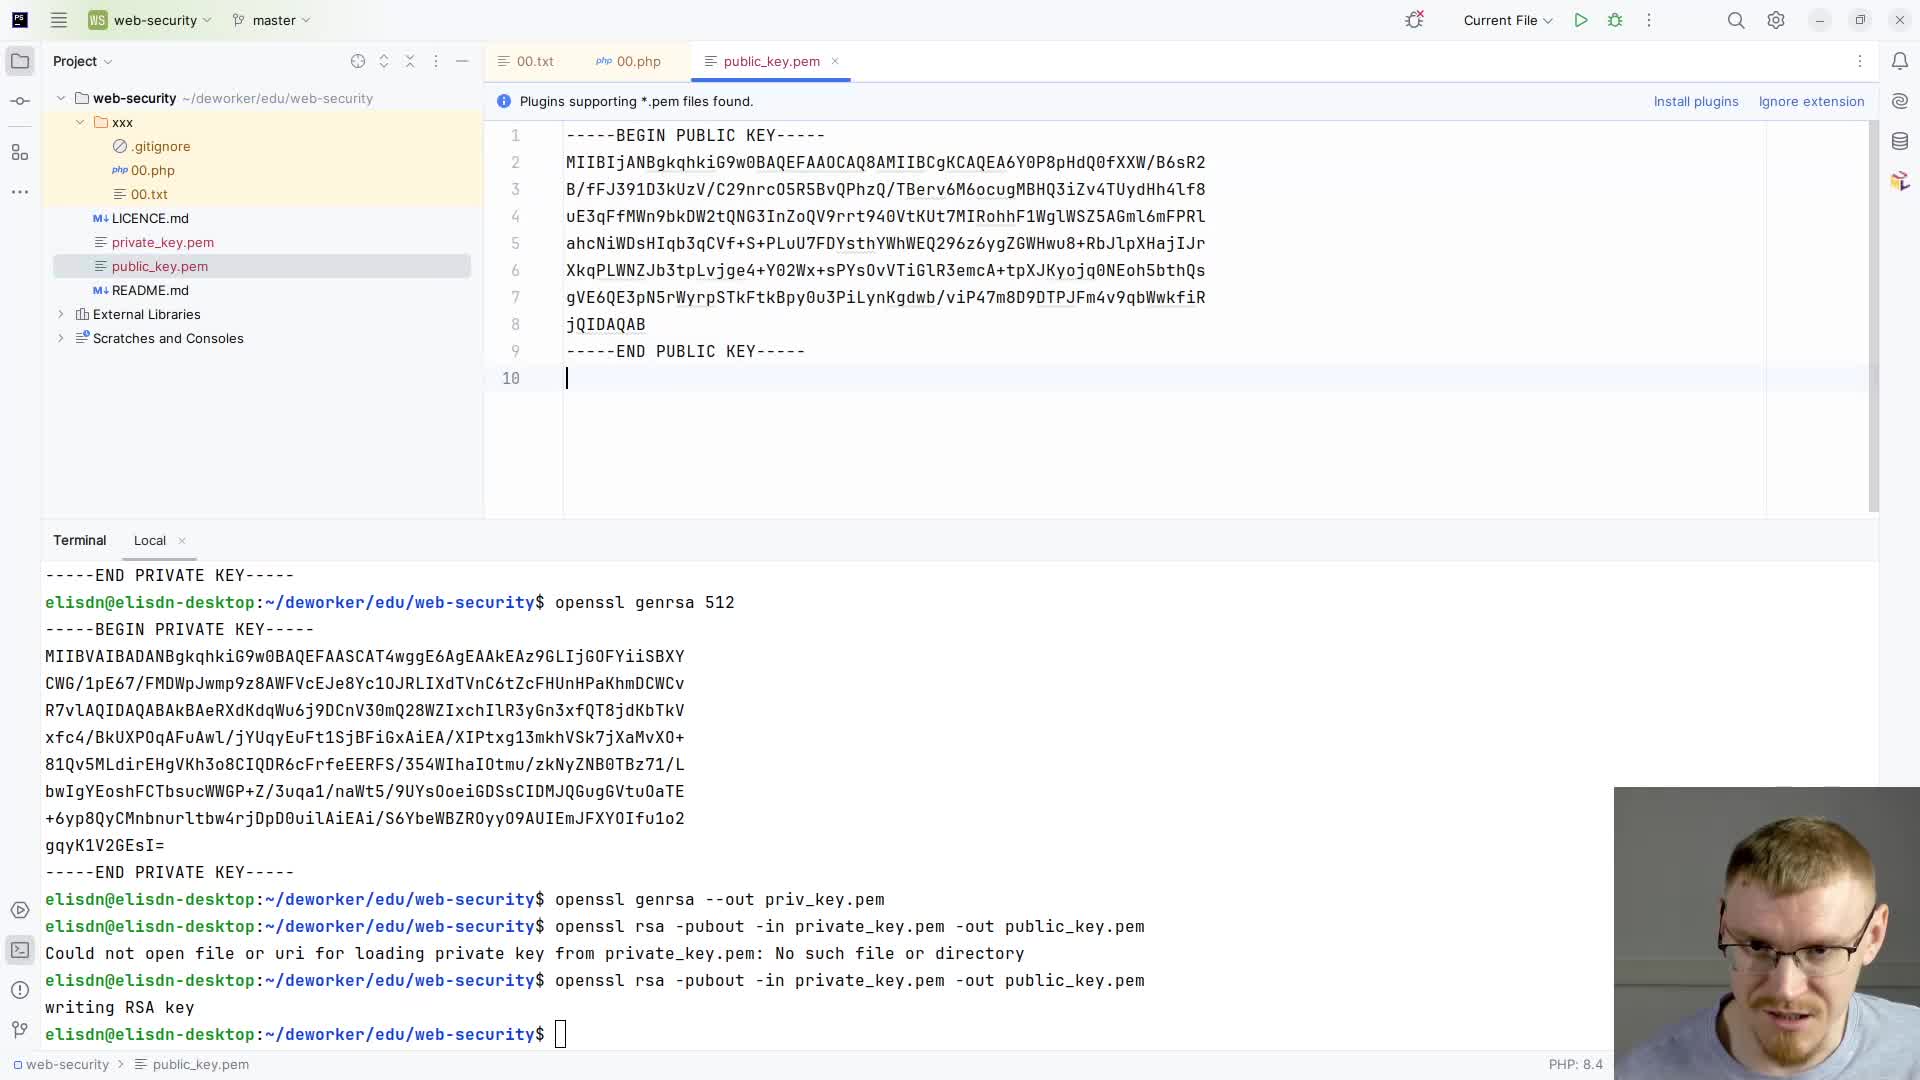
Task: Open the Database tool window
Action: pyautogui.click(x=1900, y=141)
